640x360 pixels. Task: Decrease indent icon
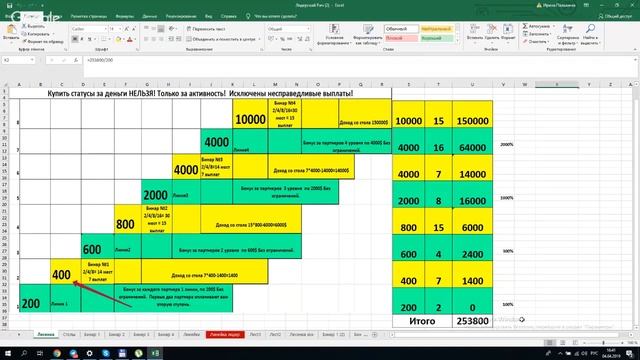pos(171,39)
